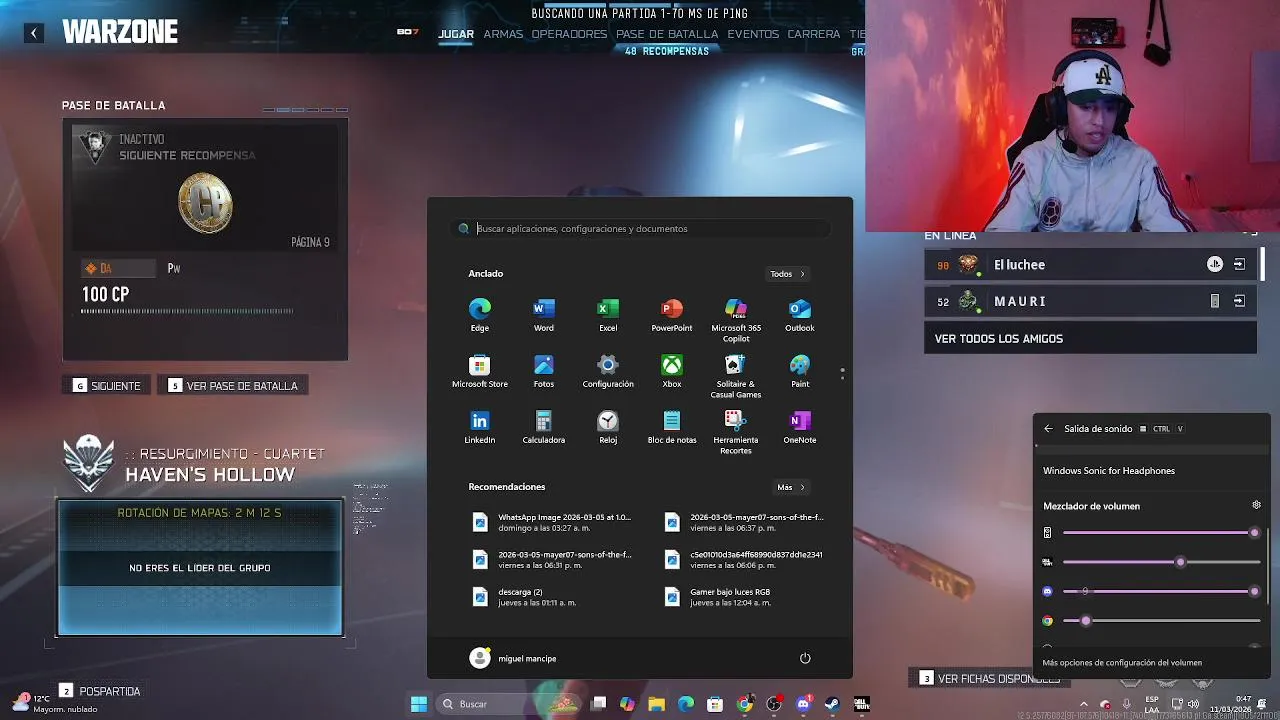Viewport: 1280px width, 720px height.
Task: Open Discord from the taskbar
Action: tap(803, 704)
